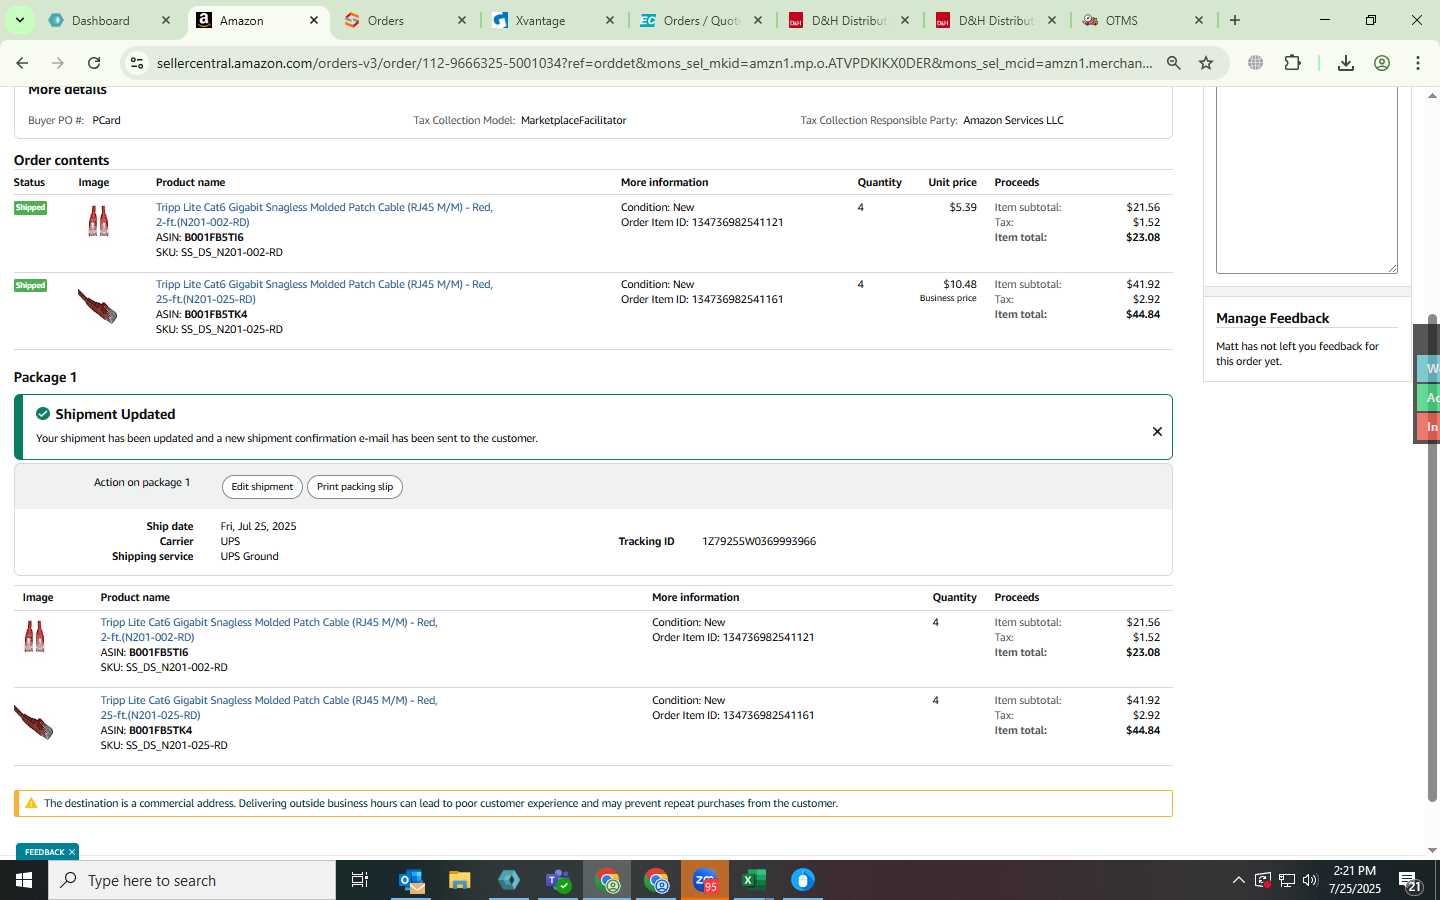Viewport: 1440px width, 900px height.
Task: Click the Windows taskbar search box
Action: pyautogui.click(x=192, y=880)
